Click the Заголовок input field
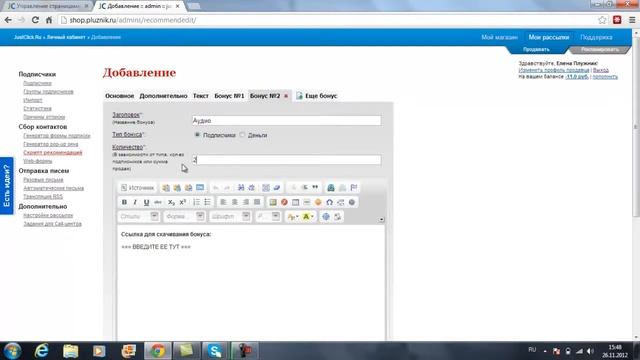 tap(287, 120)
